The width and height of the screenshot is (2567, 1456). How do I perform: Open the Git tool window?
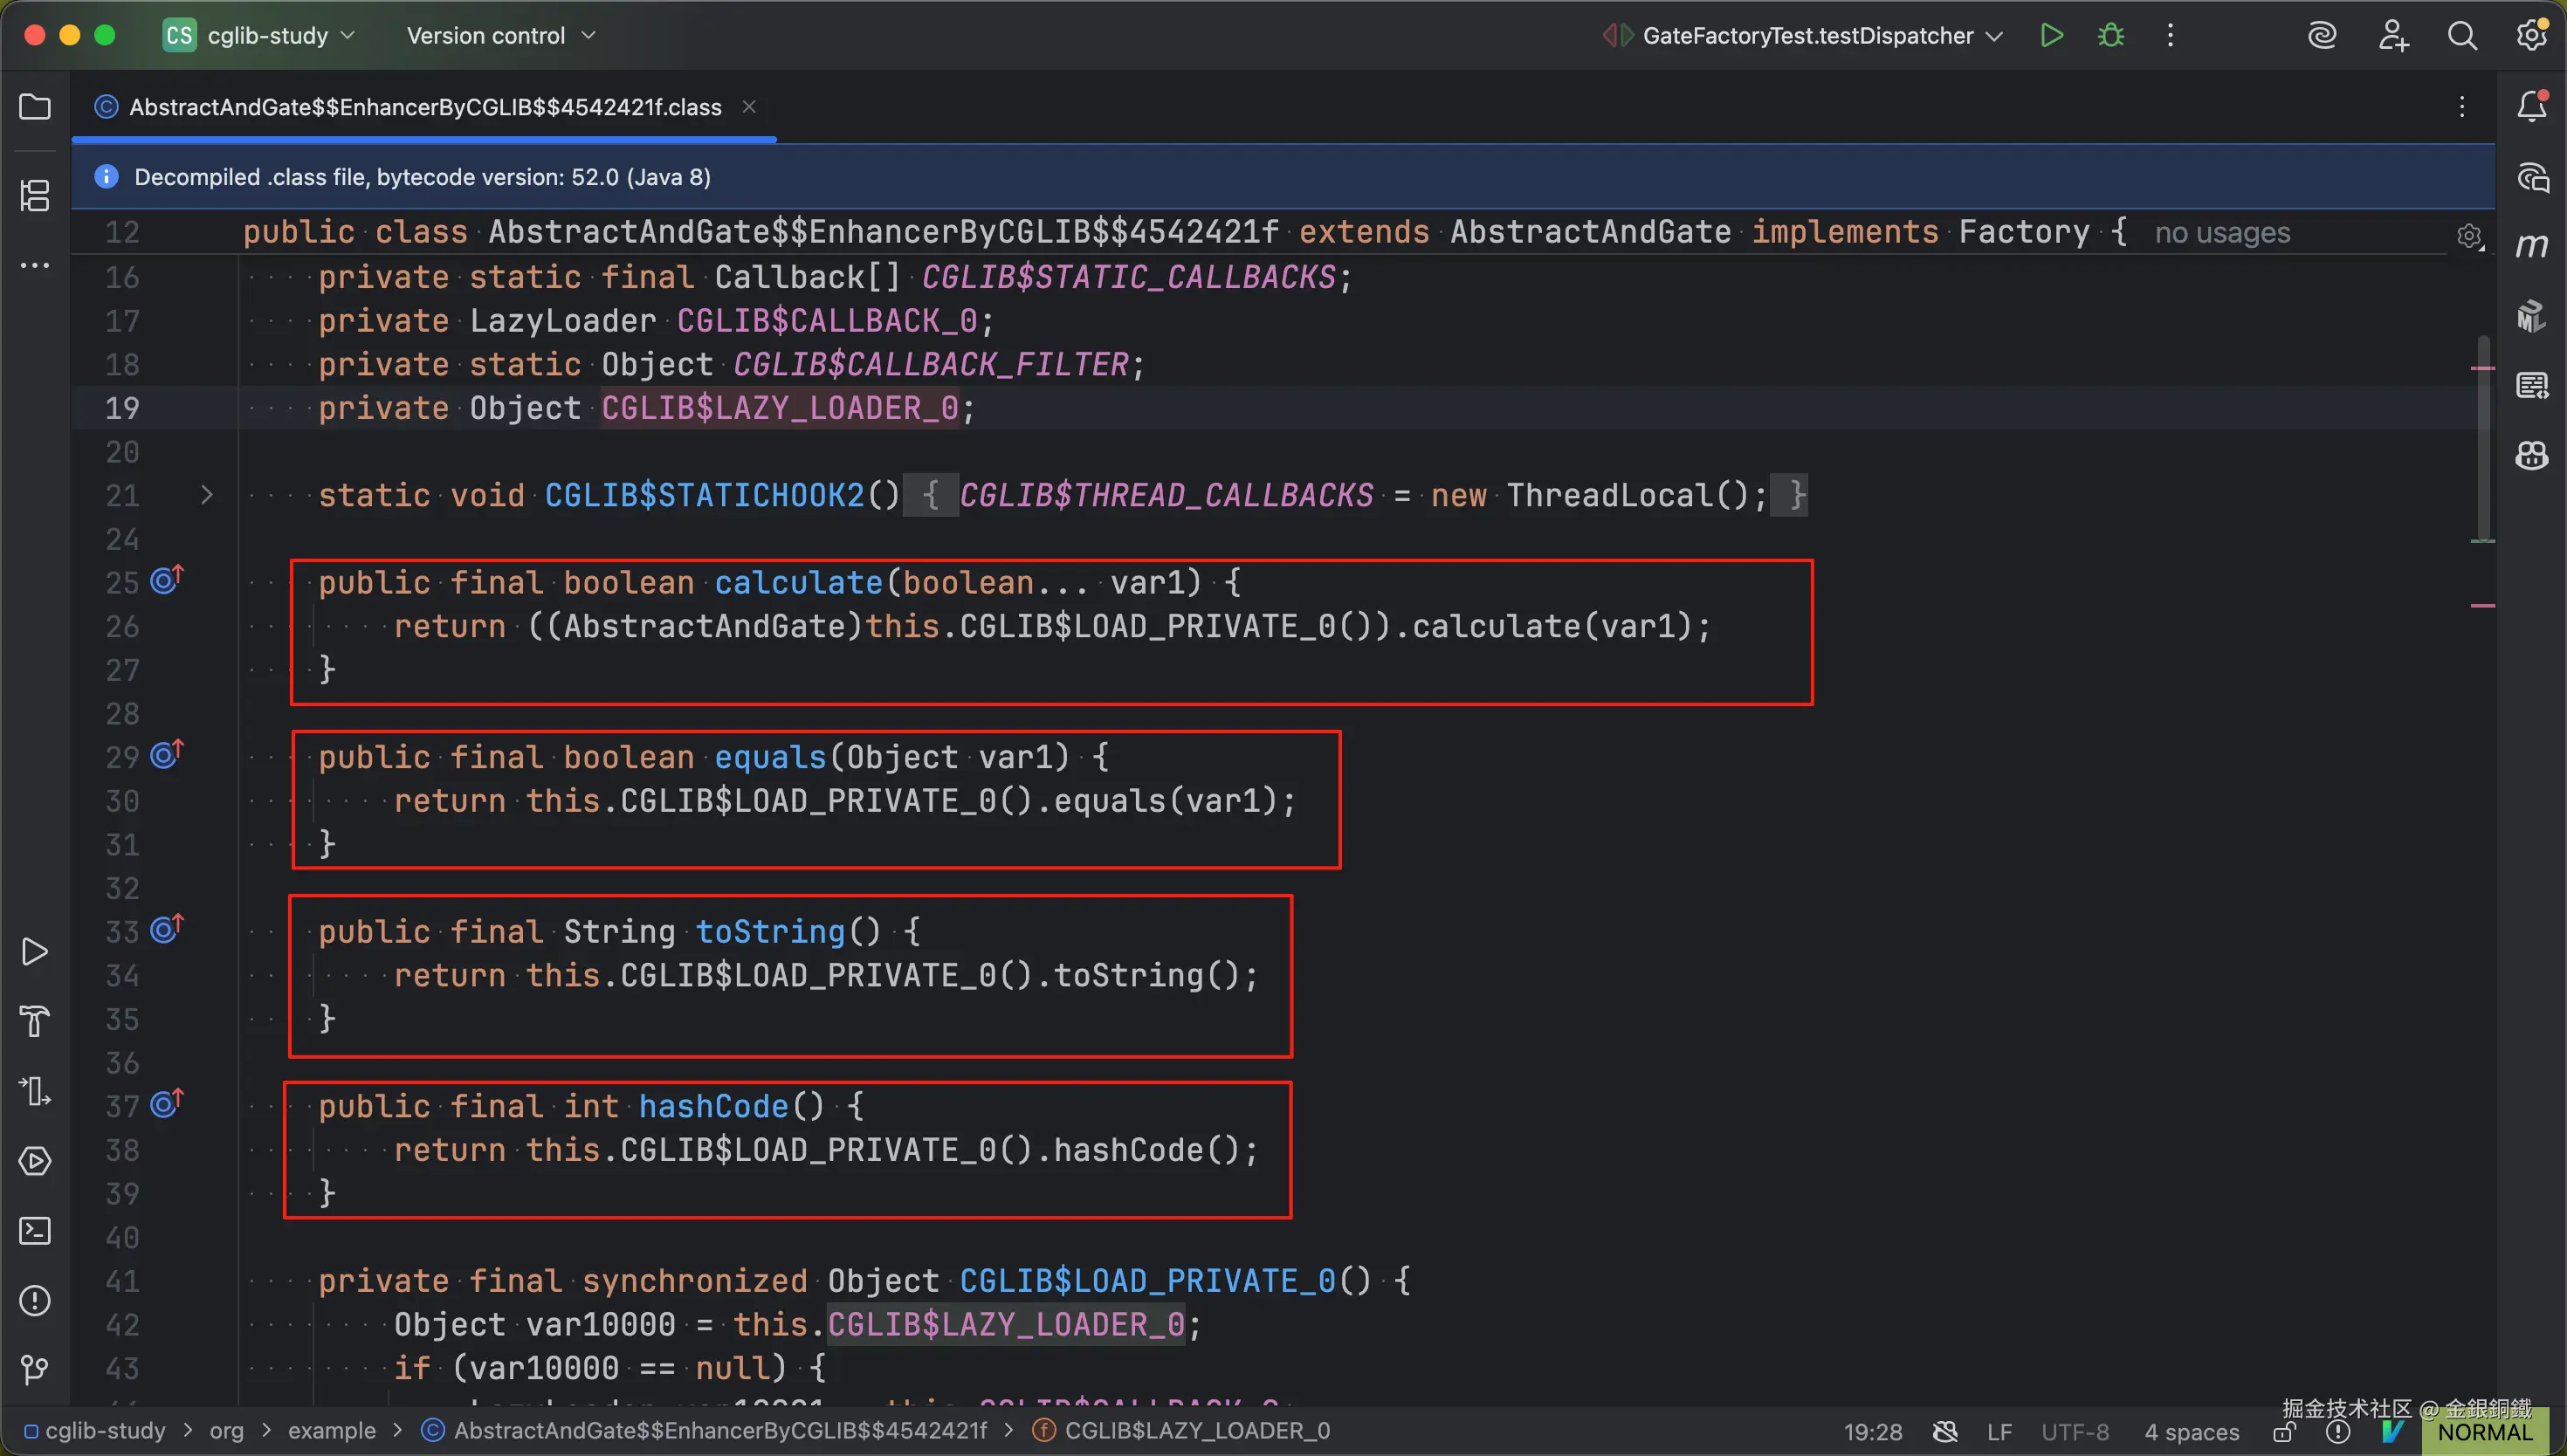click(35, 1370)
